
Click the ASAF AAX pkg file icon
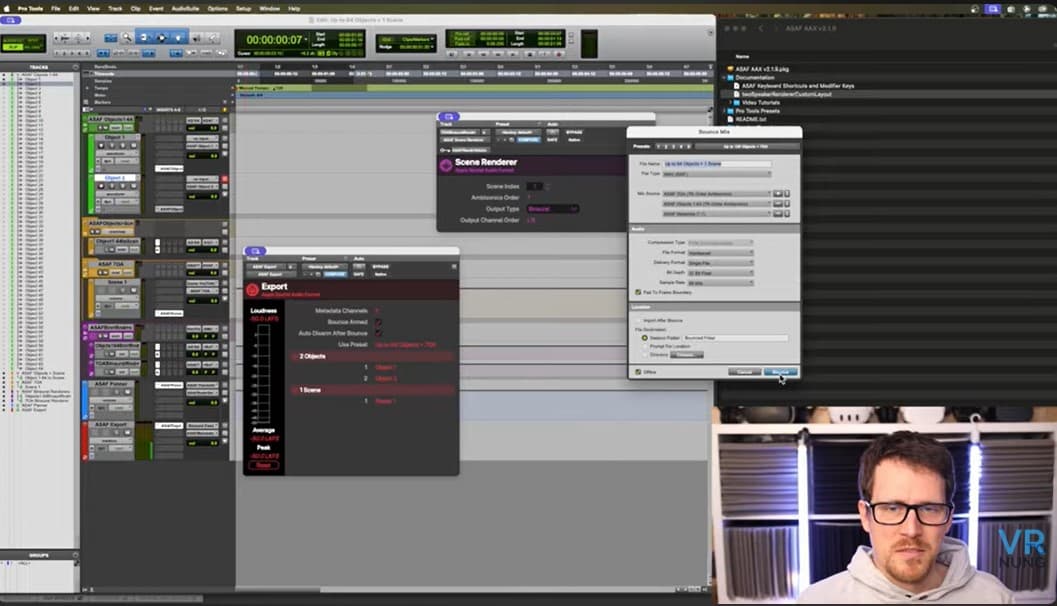(730, 69)
